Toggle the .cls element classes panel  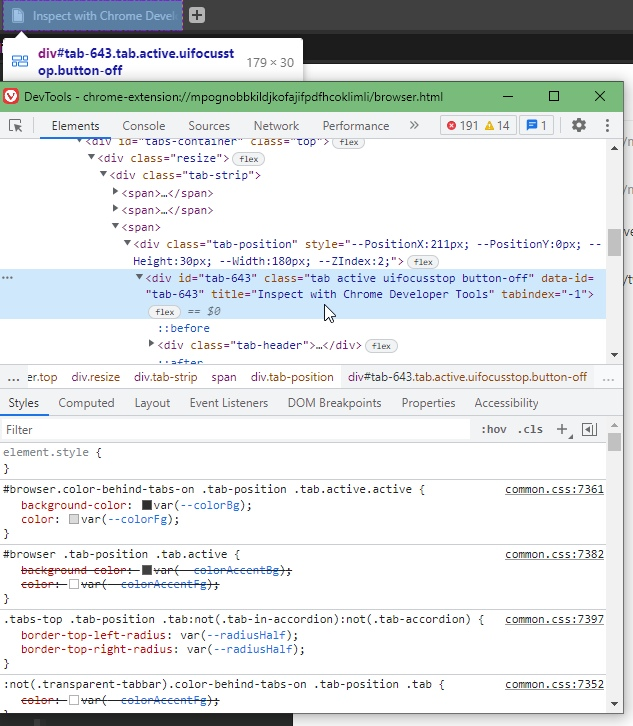pyautogui.click(x=530, y=429)
